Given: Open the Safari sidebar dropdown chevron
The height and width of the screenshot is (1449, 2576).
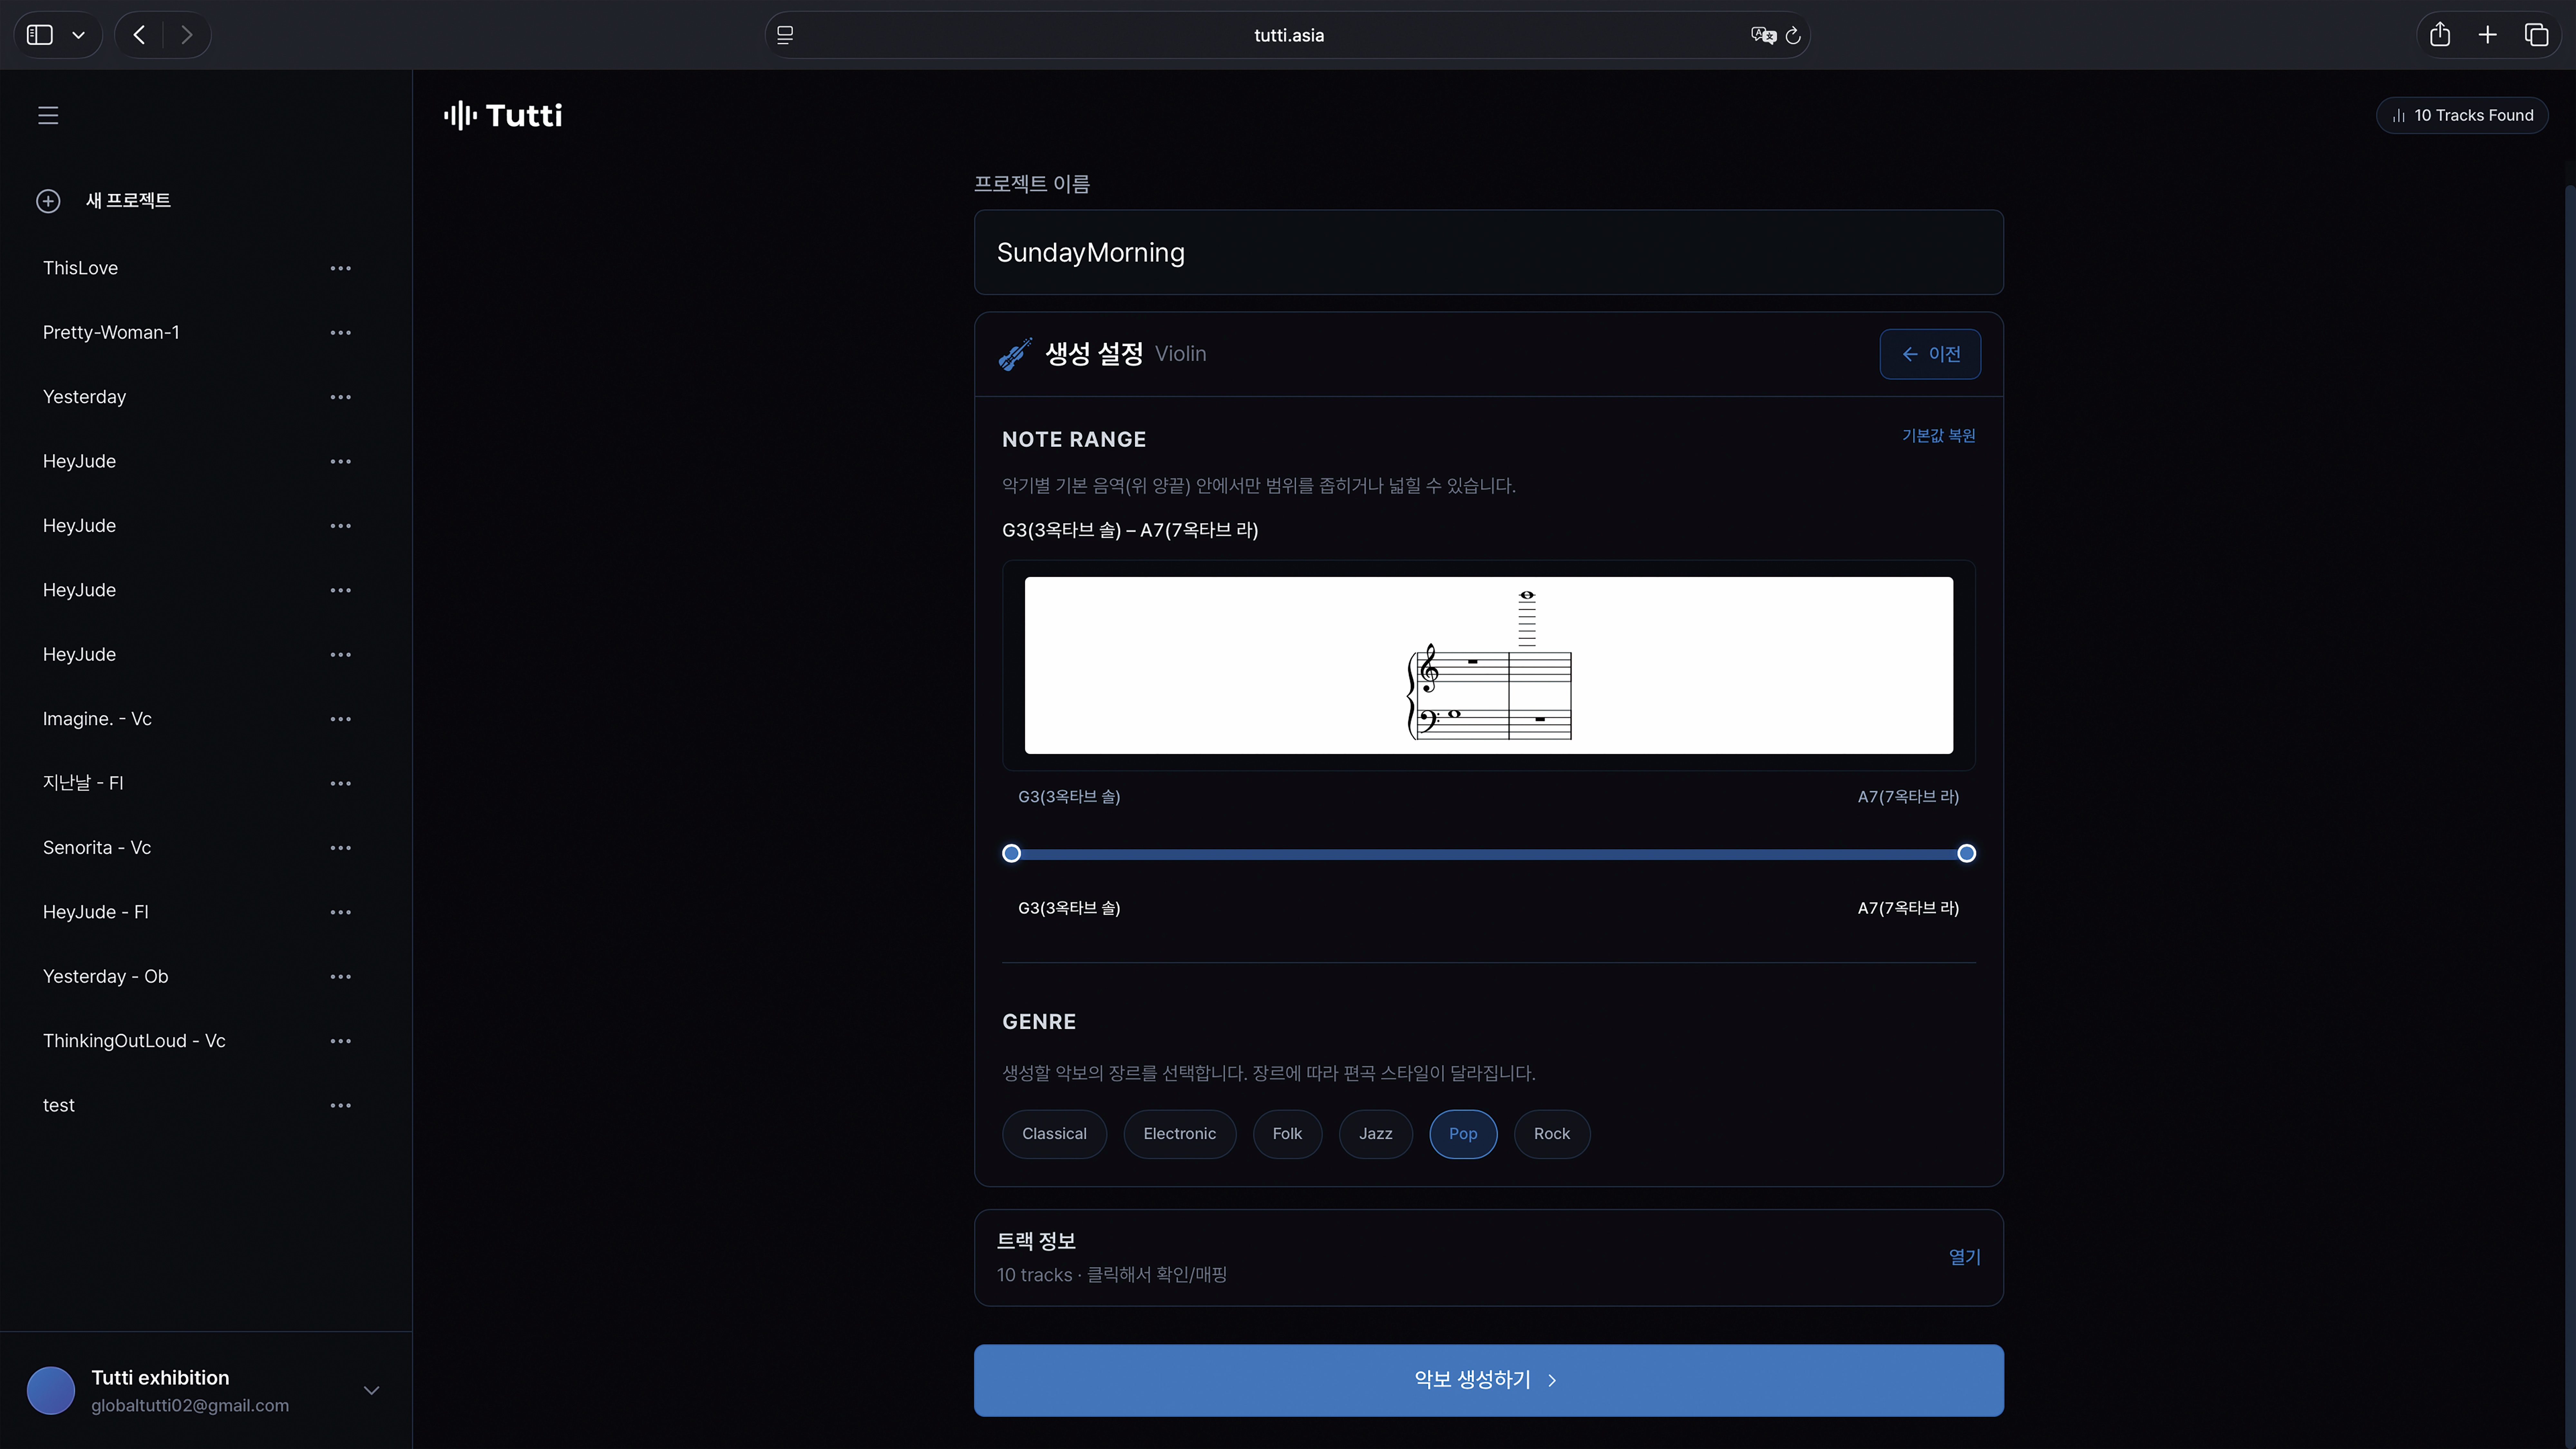Looking at the screenshot, I should tap(78, 35).
